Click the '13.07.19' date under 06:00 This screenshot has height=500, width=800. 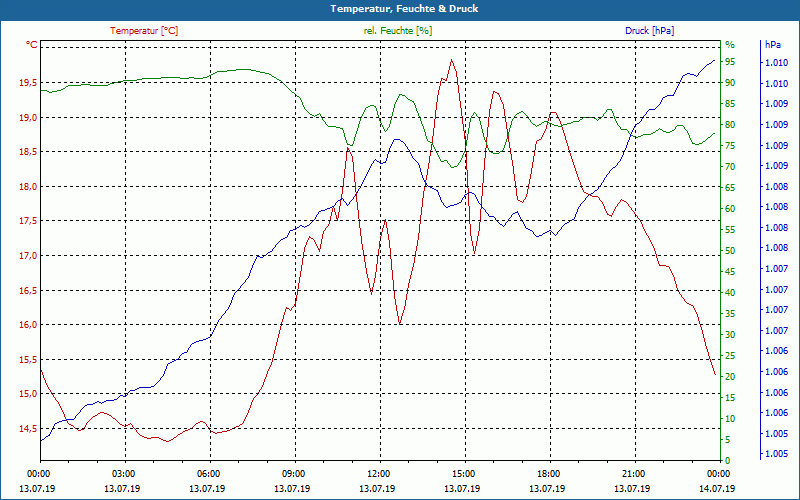pos(207,488)
